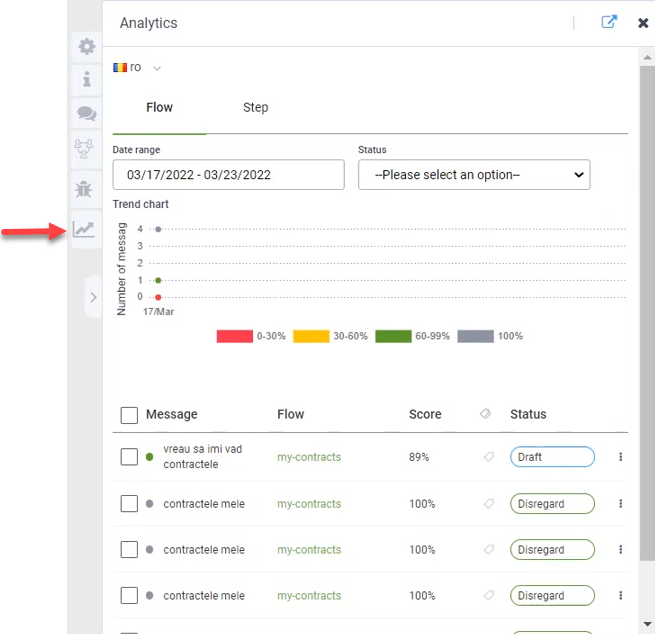657x635 pixels.
Task: Open the chat bubbles sidebar icon
Action: click(87, 114)
